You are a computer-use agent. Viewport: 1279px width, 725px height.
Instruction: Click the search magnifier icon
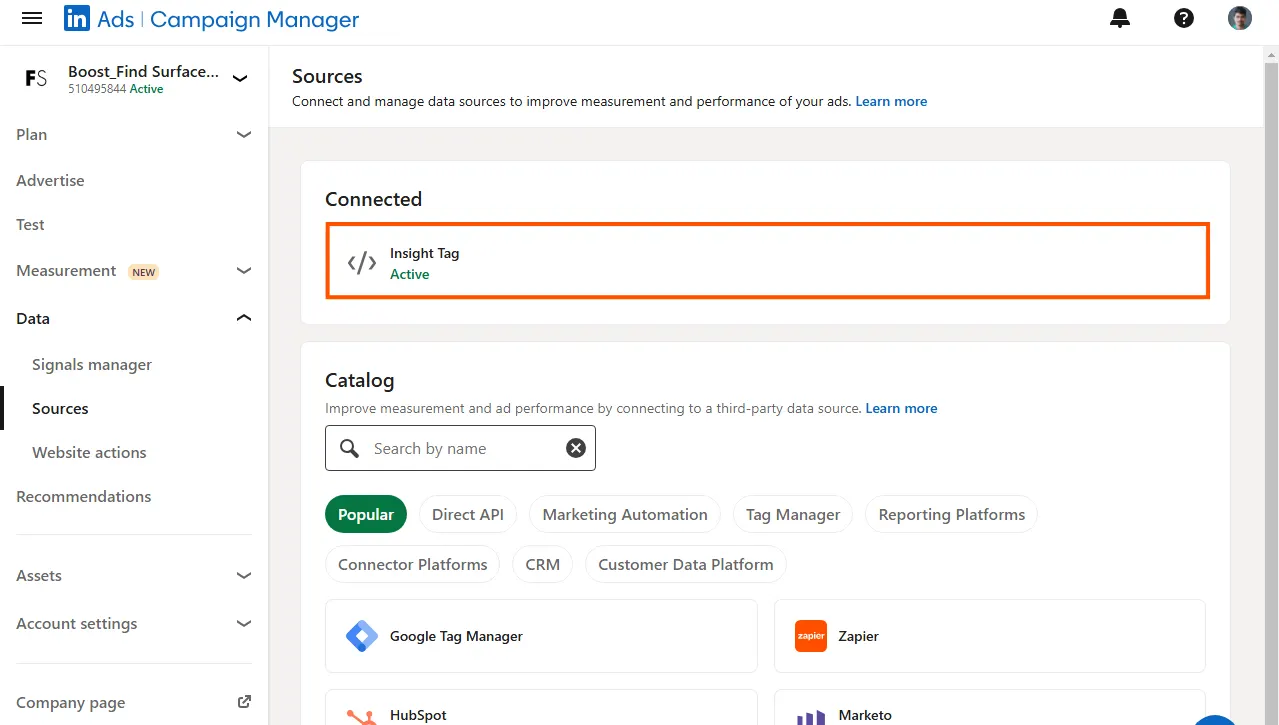[349, 448]
